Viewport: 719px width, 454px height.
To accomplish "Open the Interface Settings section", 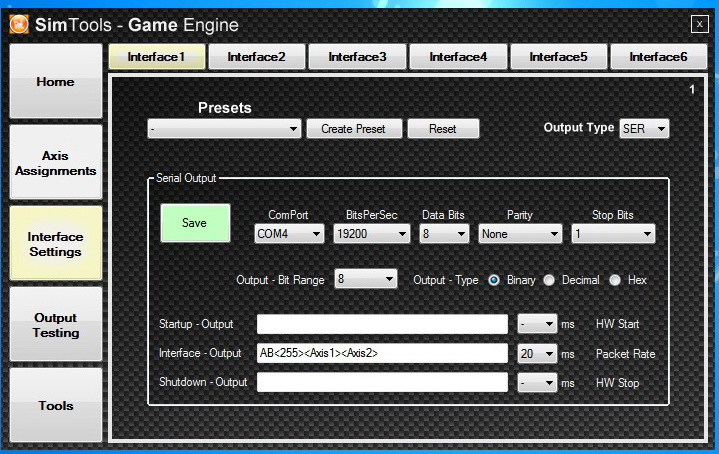I will (55, 244).
